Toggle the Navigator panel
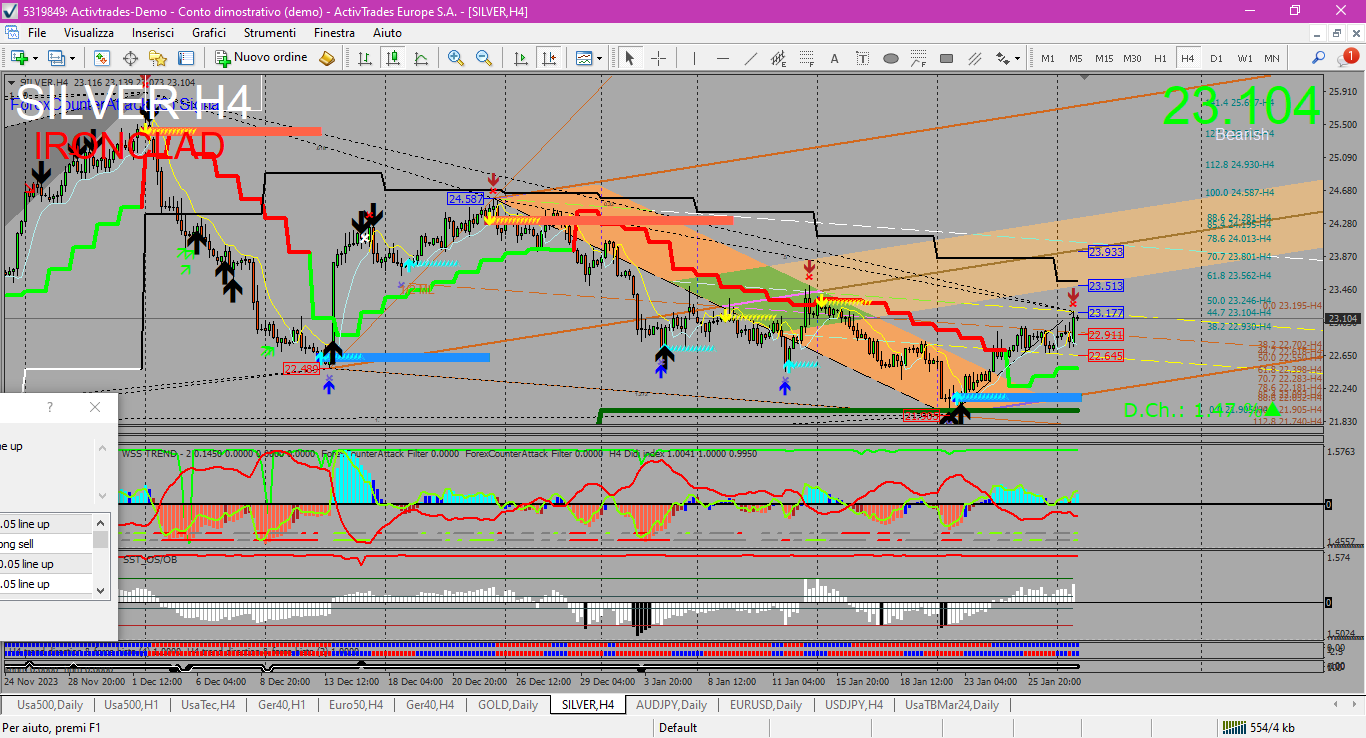This screenshot has height=738, width=1366. [158, 58]
